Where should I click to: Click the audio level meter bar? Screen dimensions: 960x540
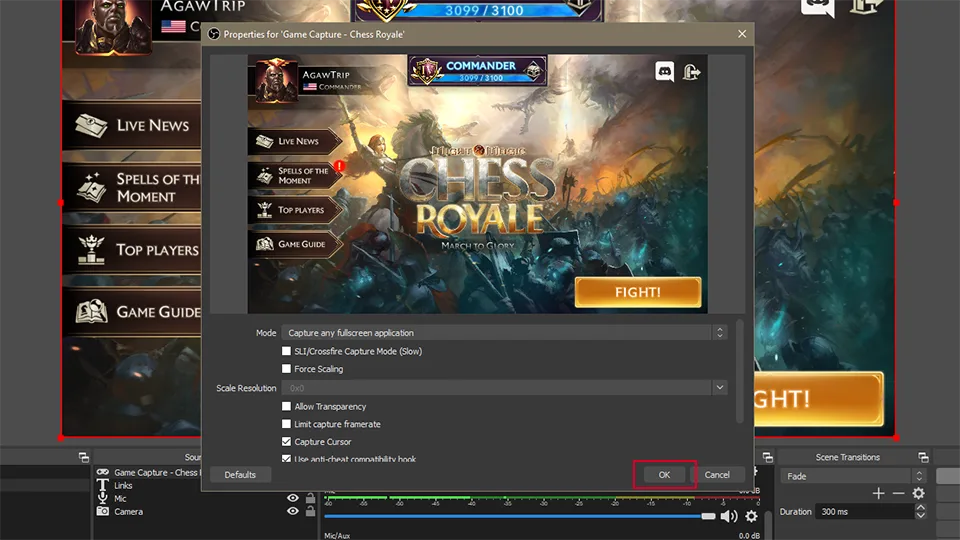(x=542, y=497)
